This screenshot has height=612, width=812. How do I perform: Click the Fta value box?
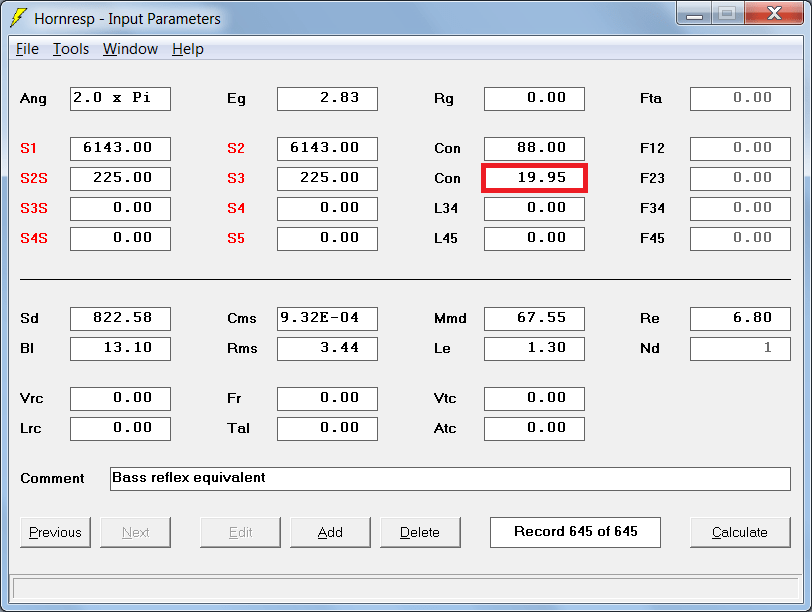[x=741, y=99]
